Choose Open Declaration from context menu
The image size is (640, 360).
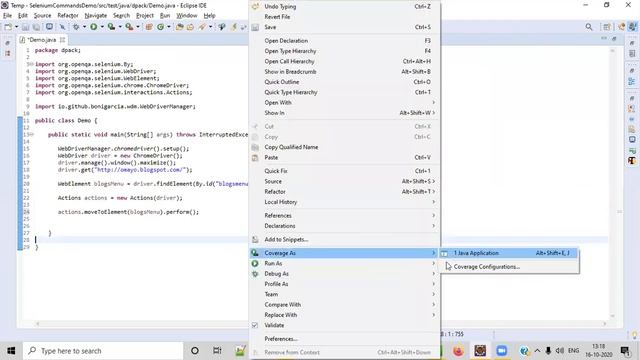pos(345,41)
